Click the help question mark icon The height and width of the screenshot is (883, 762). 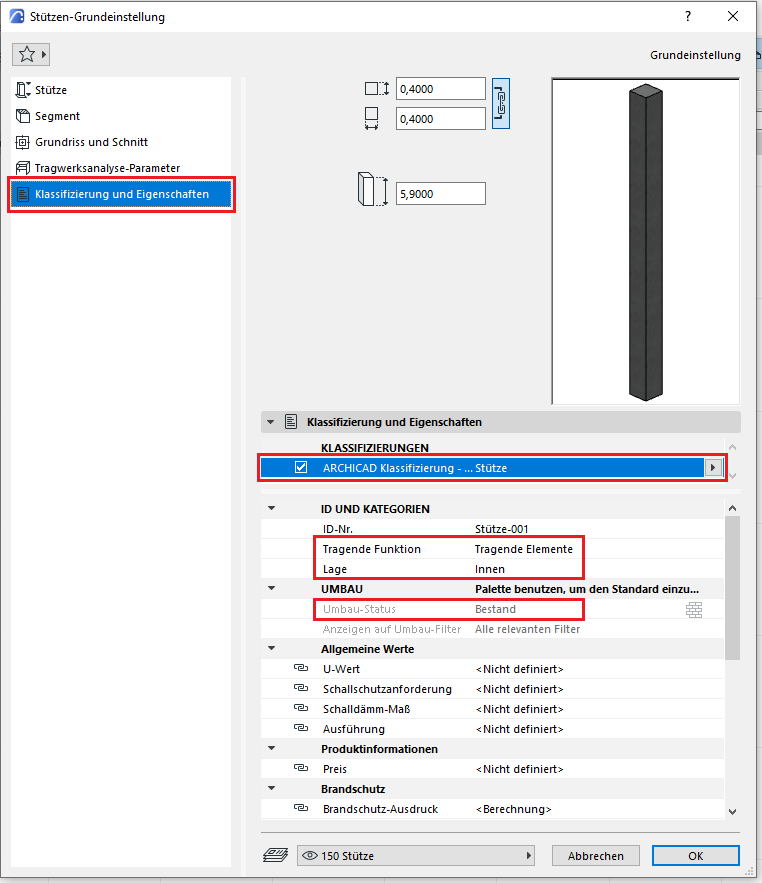[687, 17]
